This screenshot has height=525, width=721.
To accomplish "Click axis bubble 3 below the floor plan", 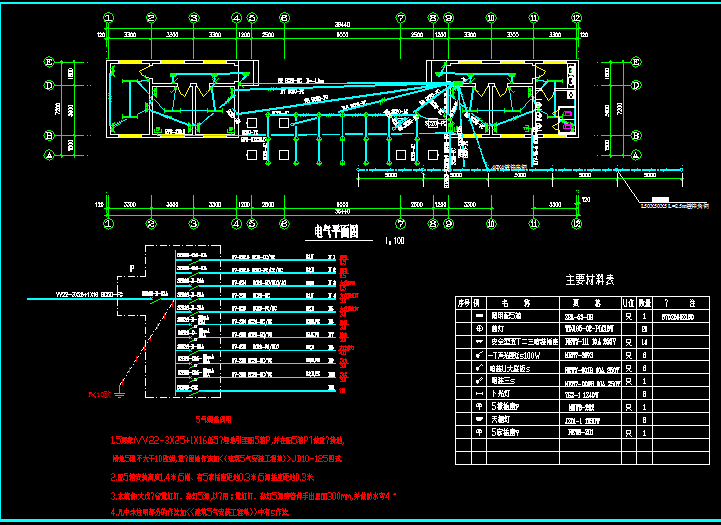I will (x=194, y=224).
